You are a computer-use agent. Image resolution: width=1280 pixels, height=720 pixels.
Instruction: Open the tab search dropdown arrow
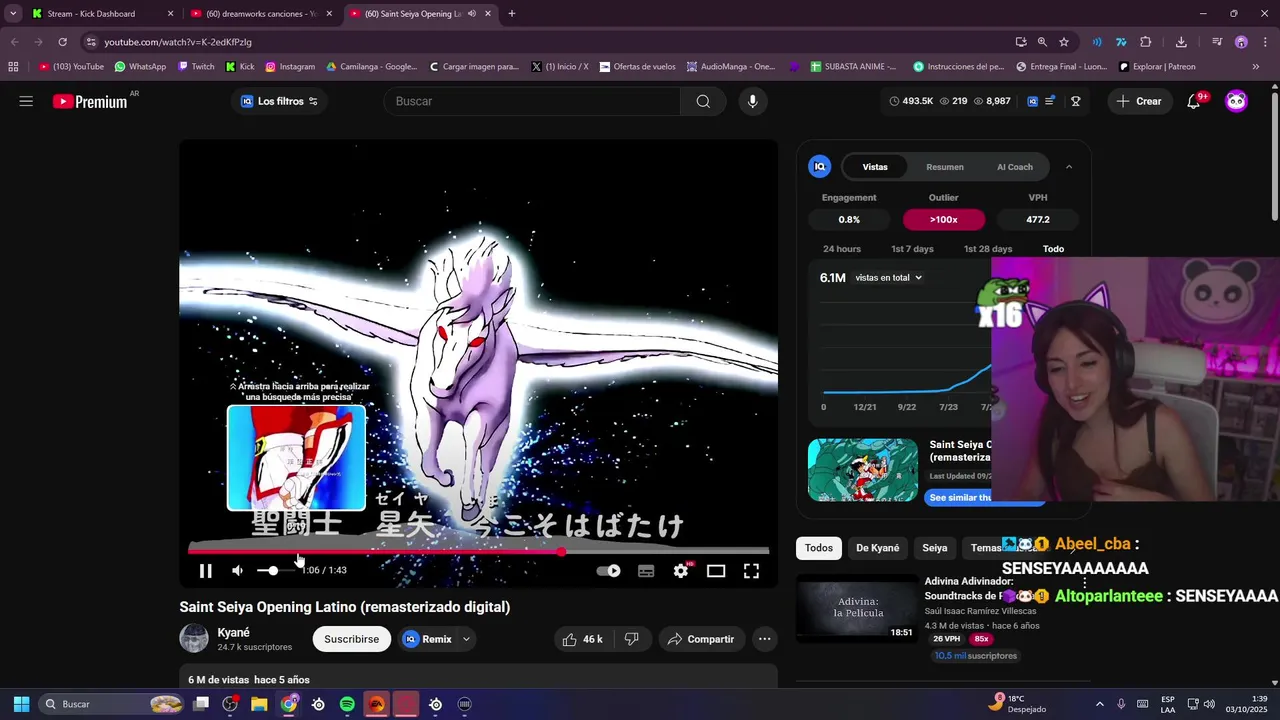click(x=13, y=14)
